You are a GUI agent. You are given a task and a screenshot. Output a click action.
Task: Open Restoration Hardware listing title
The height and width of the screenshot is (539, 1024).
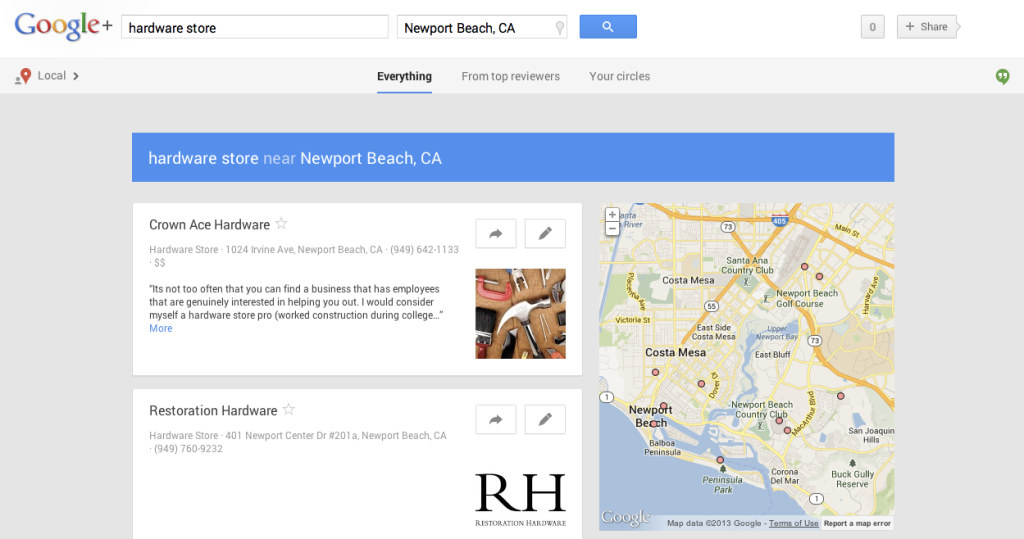pos(213,411)
